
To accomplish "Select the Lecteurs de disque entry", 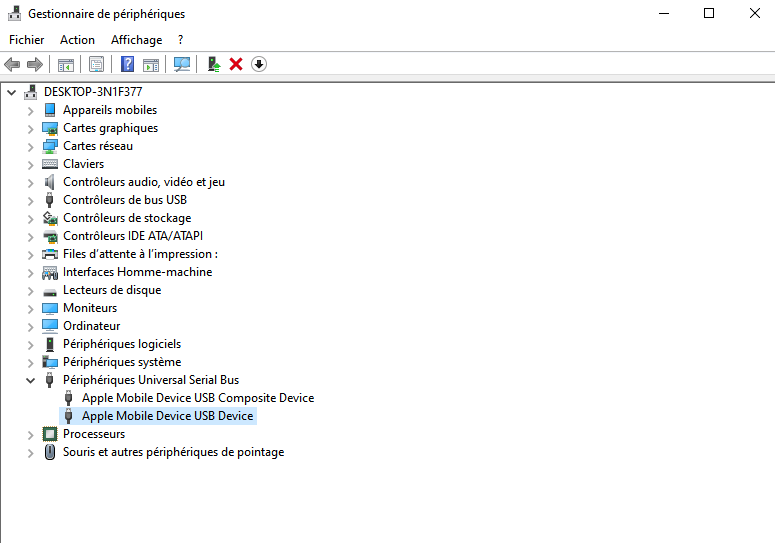I will click(111, 290).
